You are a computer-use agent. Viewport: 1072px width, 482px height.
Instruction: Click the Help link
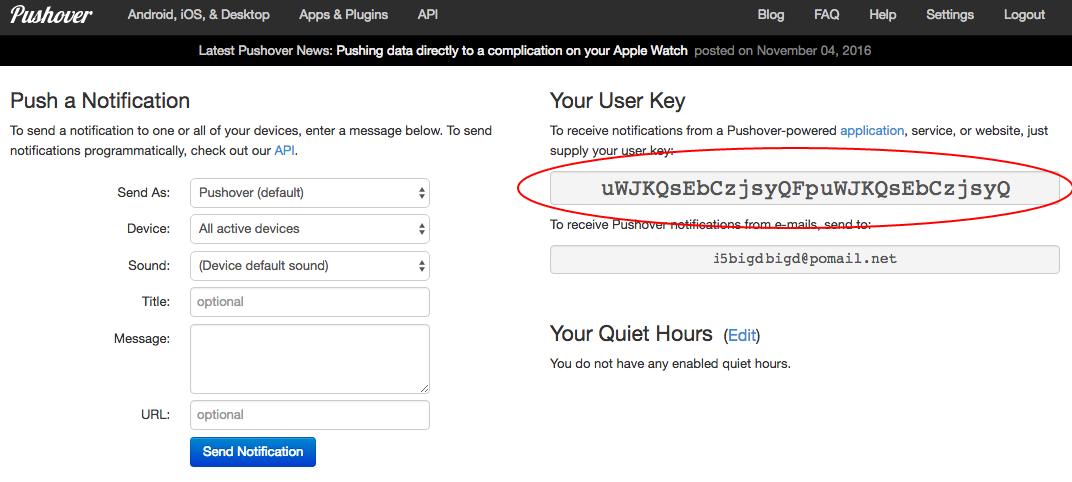click(882, 15)
